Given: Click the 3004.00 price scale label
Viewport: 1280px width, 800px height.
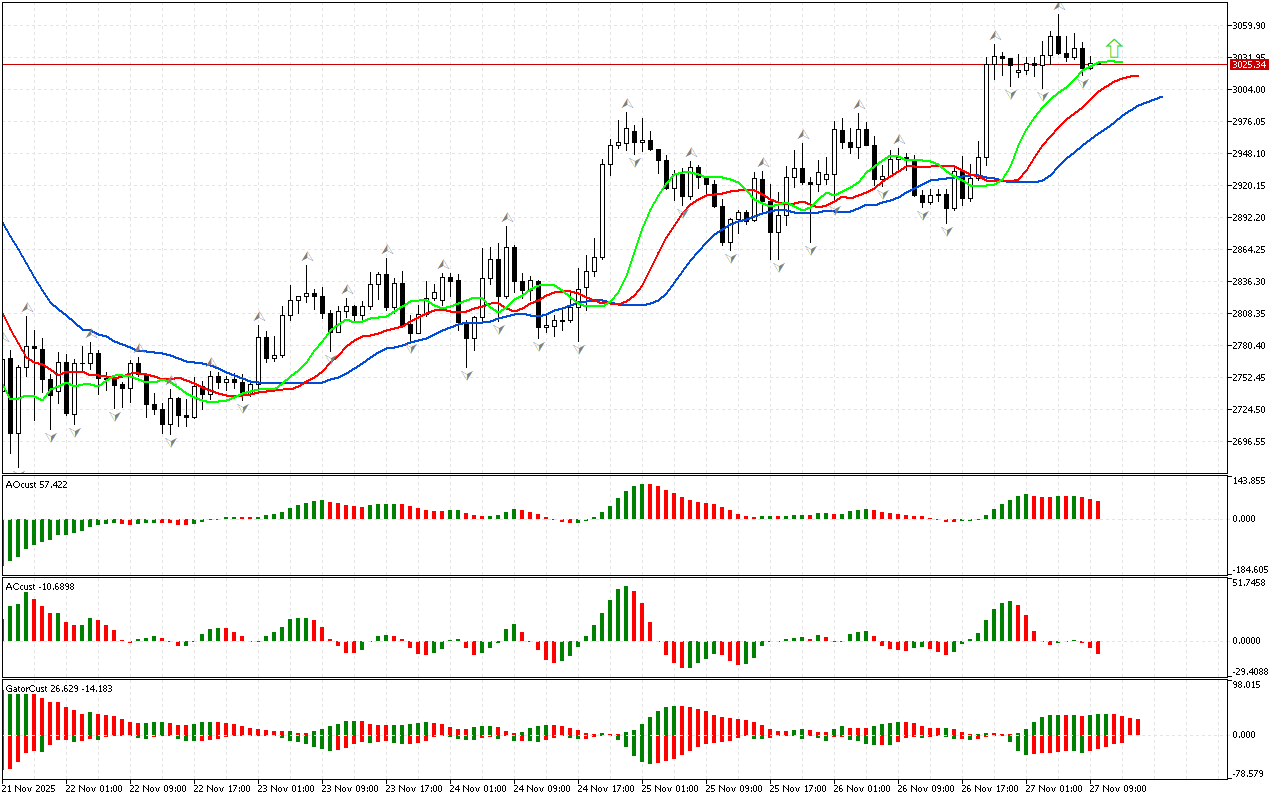Looking at the screenshot, I should tap(1249, 90).
